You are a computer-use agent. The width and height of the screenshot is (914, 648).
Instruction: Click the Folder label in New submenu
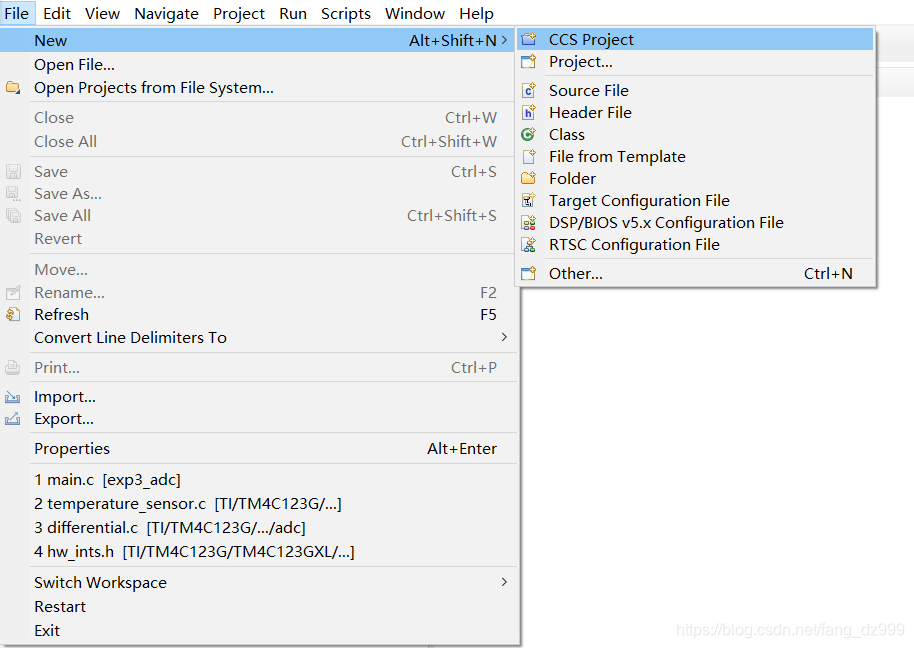point(572,178)
